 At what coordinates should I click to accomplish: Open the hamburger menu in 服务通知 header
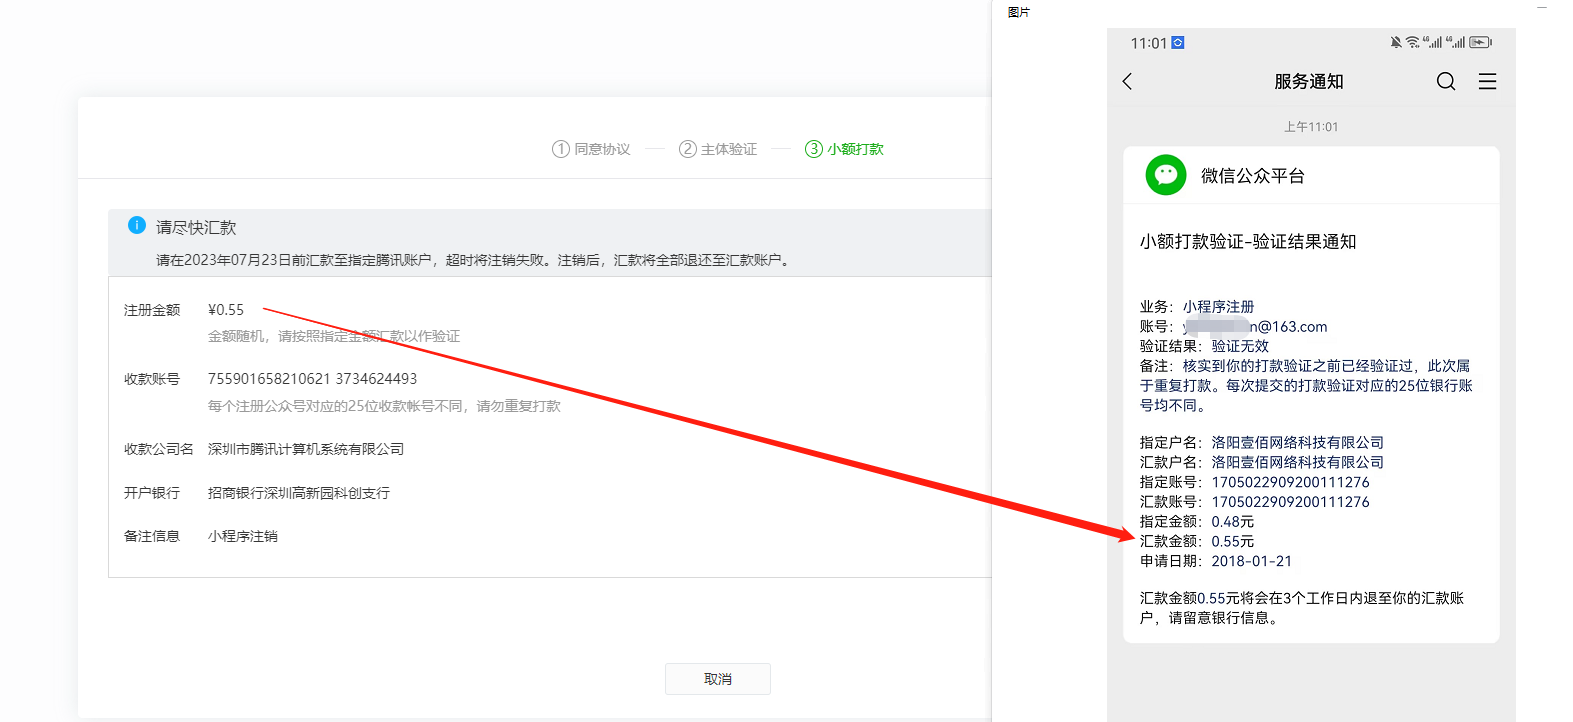pos(1488,81)
